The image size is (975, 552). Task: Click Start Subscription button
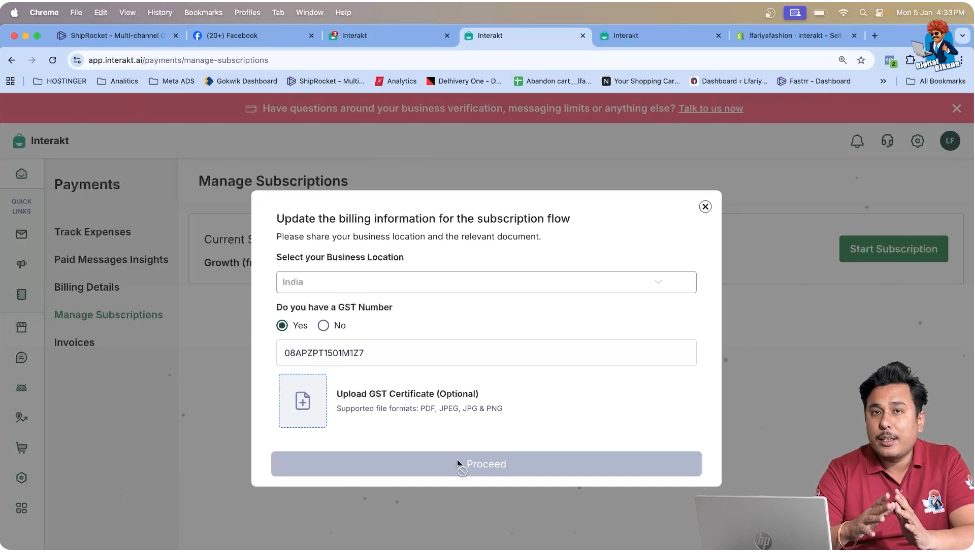(x=894, y=249)
